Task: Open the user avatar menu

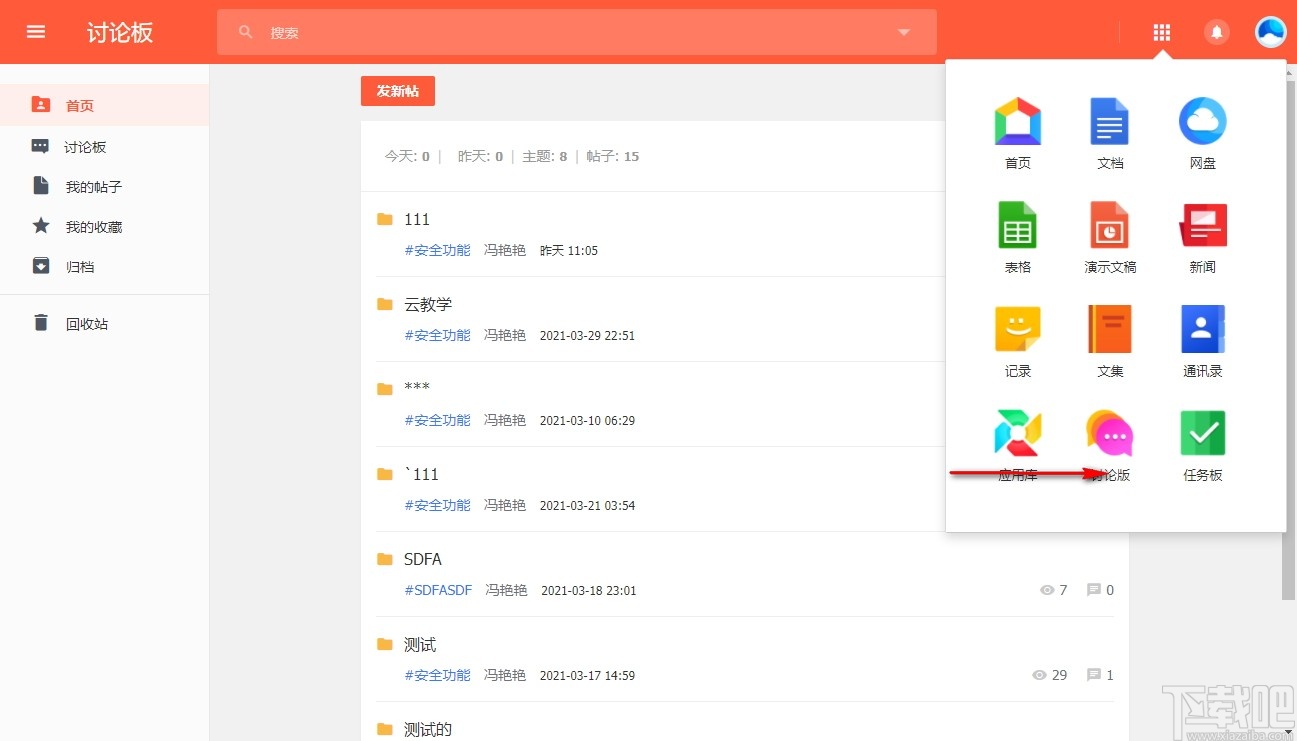Action: [x=1270, y=32]
